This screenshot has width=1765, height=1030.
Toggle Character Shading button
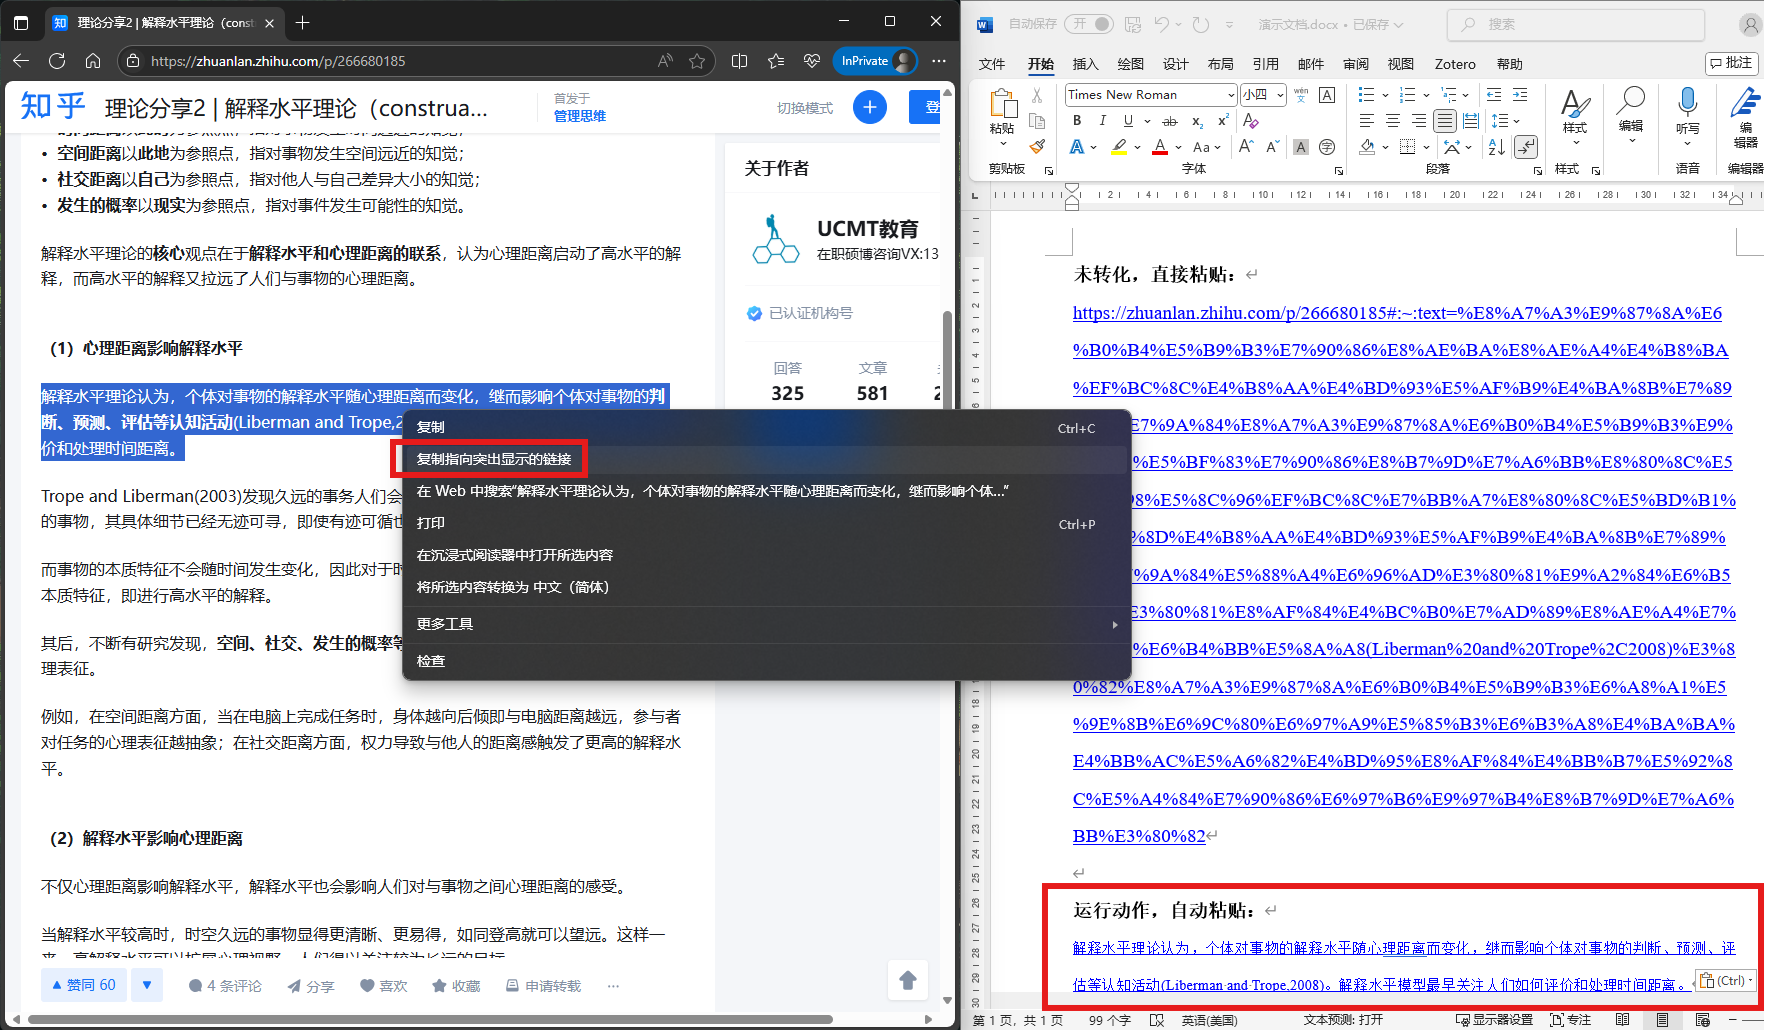point(1301,147)
